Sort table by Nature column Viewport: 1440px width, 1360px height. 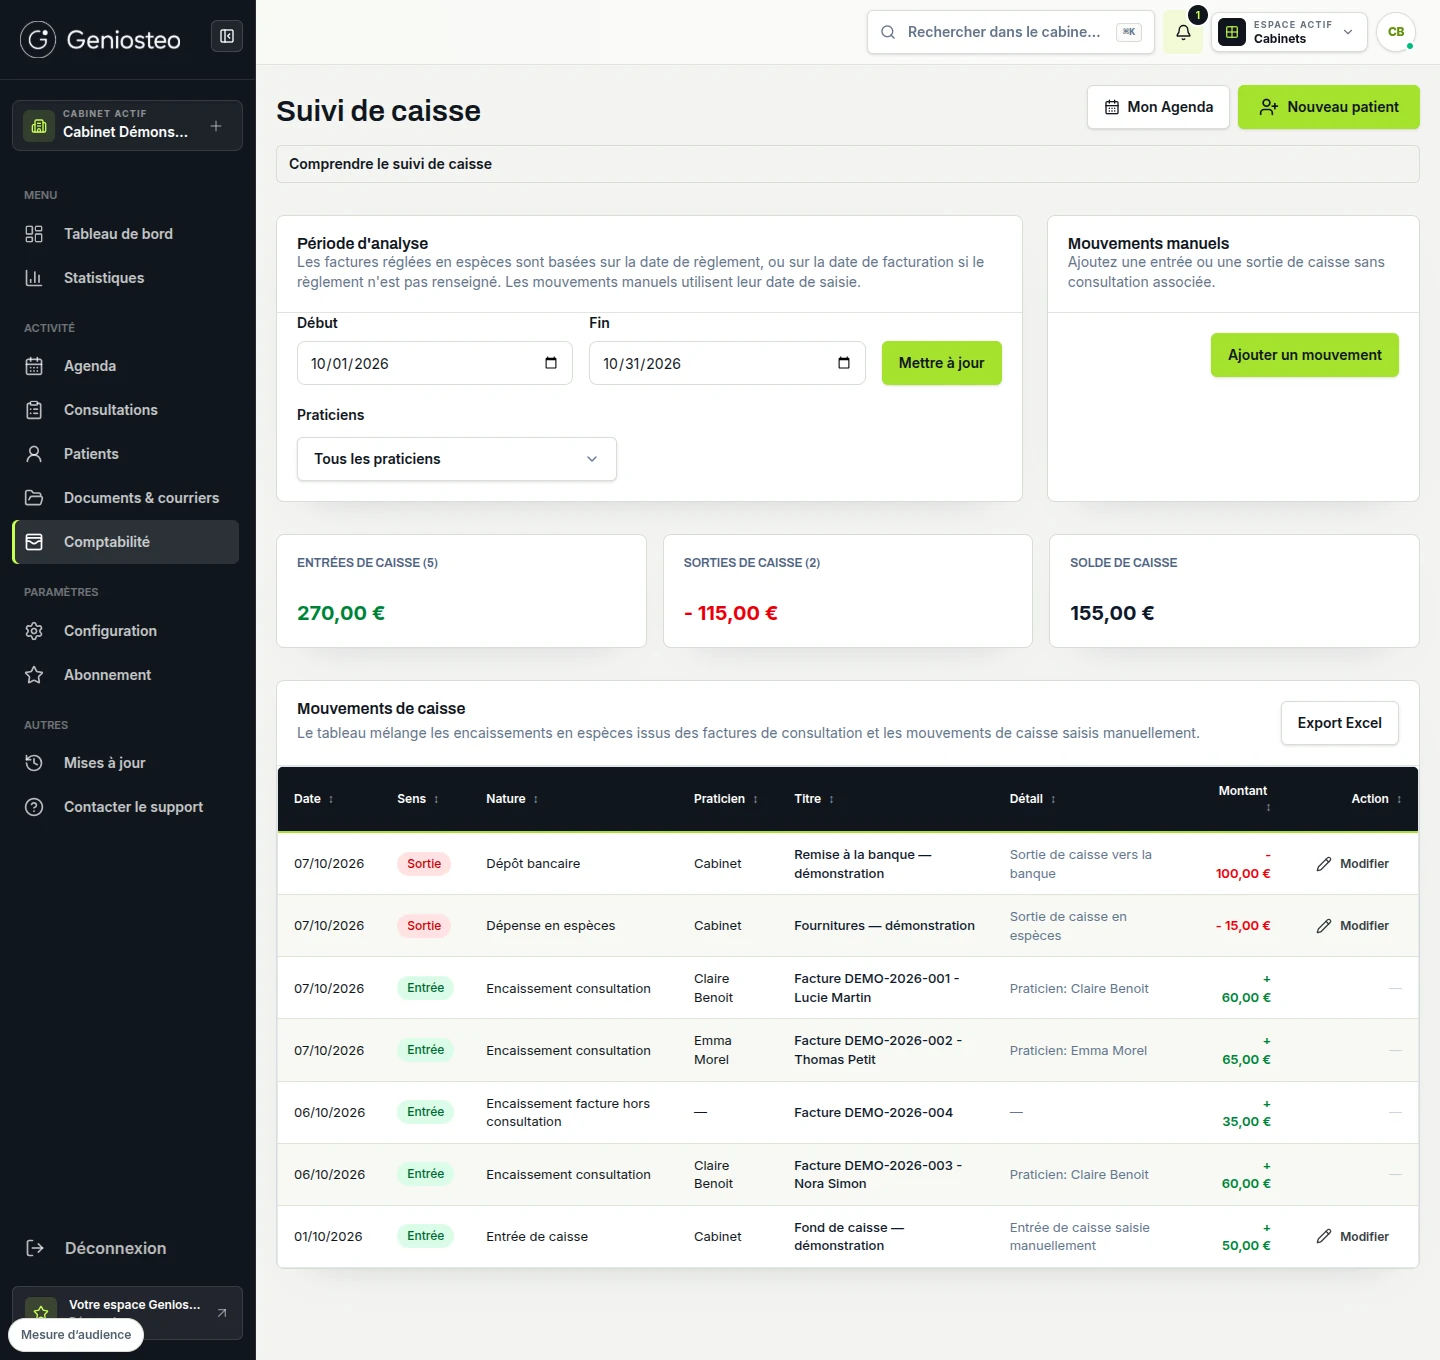pyautogui.click(x=512, y=799)
